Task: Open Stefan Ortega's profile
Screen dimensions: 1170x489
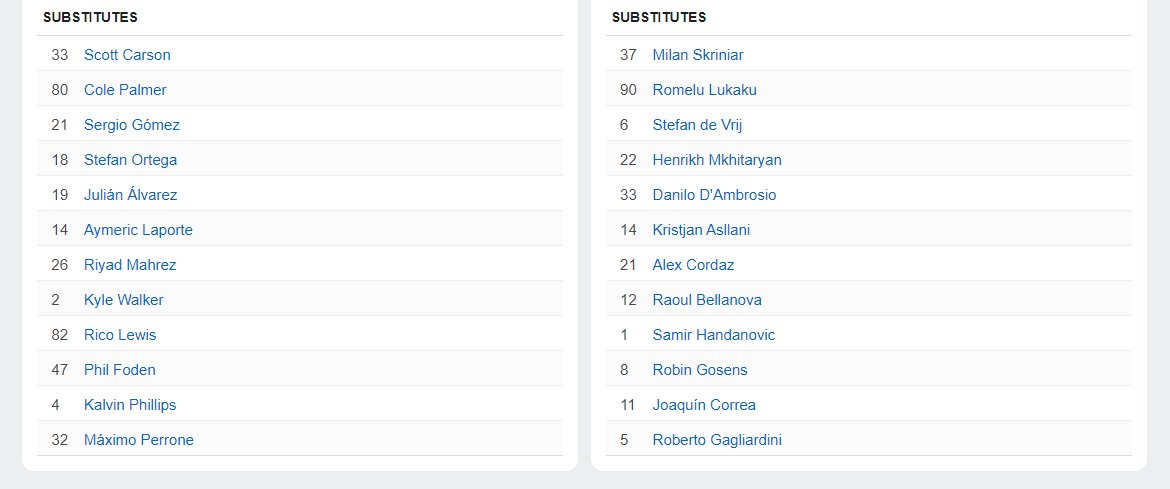Action: 130,160
